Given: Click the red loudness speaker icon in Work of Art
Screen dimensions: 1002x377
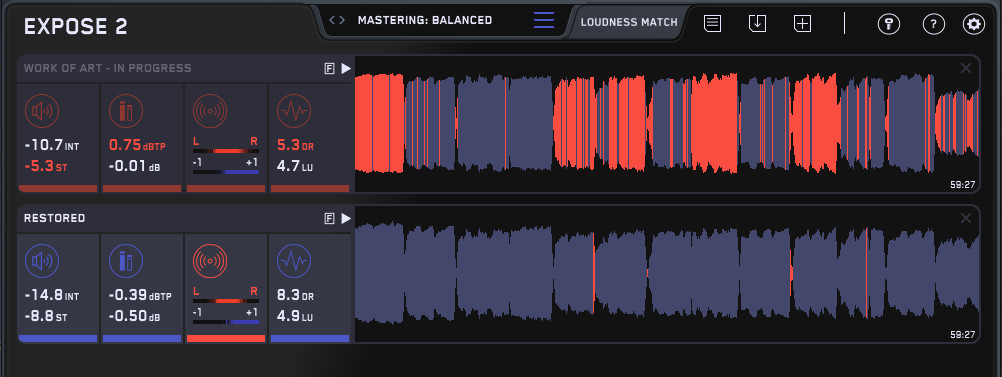Looking at the screenshot, I should click(42, 111).
